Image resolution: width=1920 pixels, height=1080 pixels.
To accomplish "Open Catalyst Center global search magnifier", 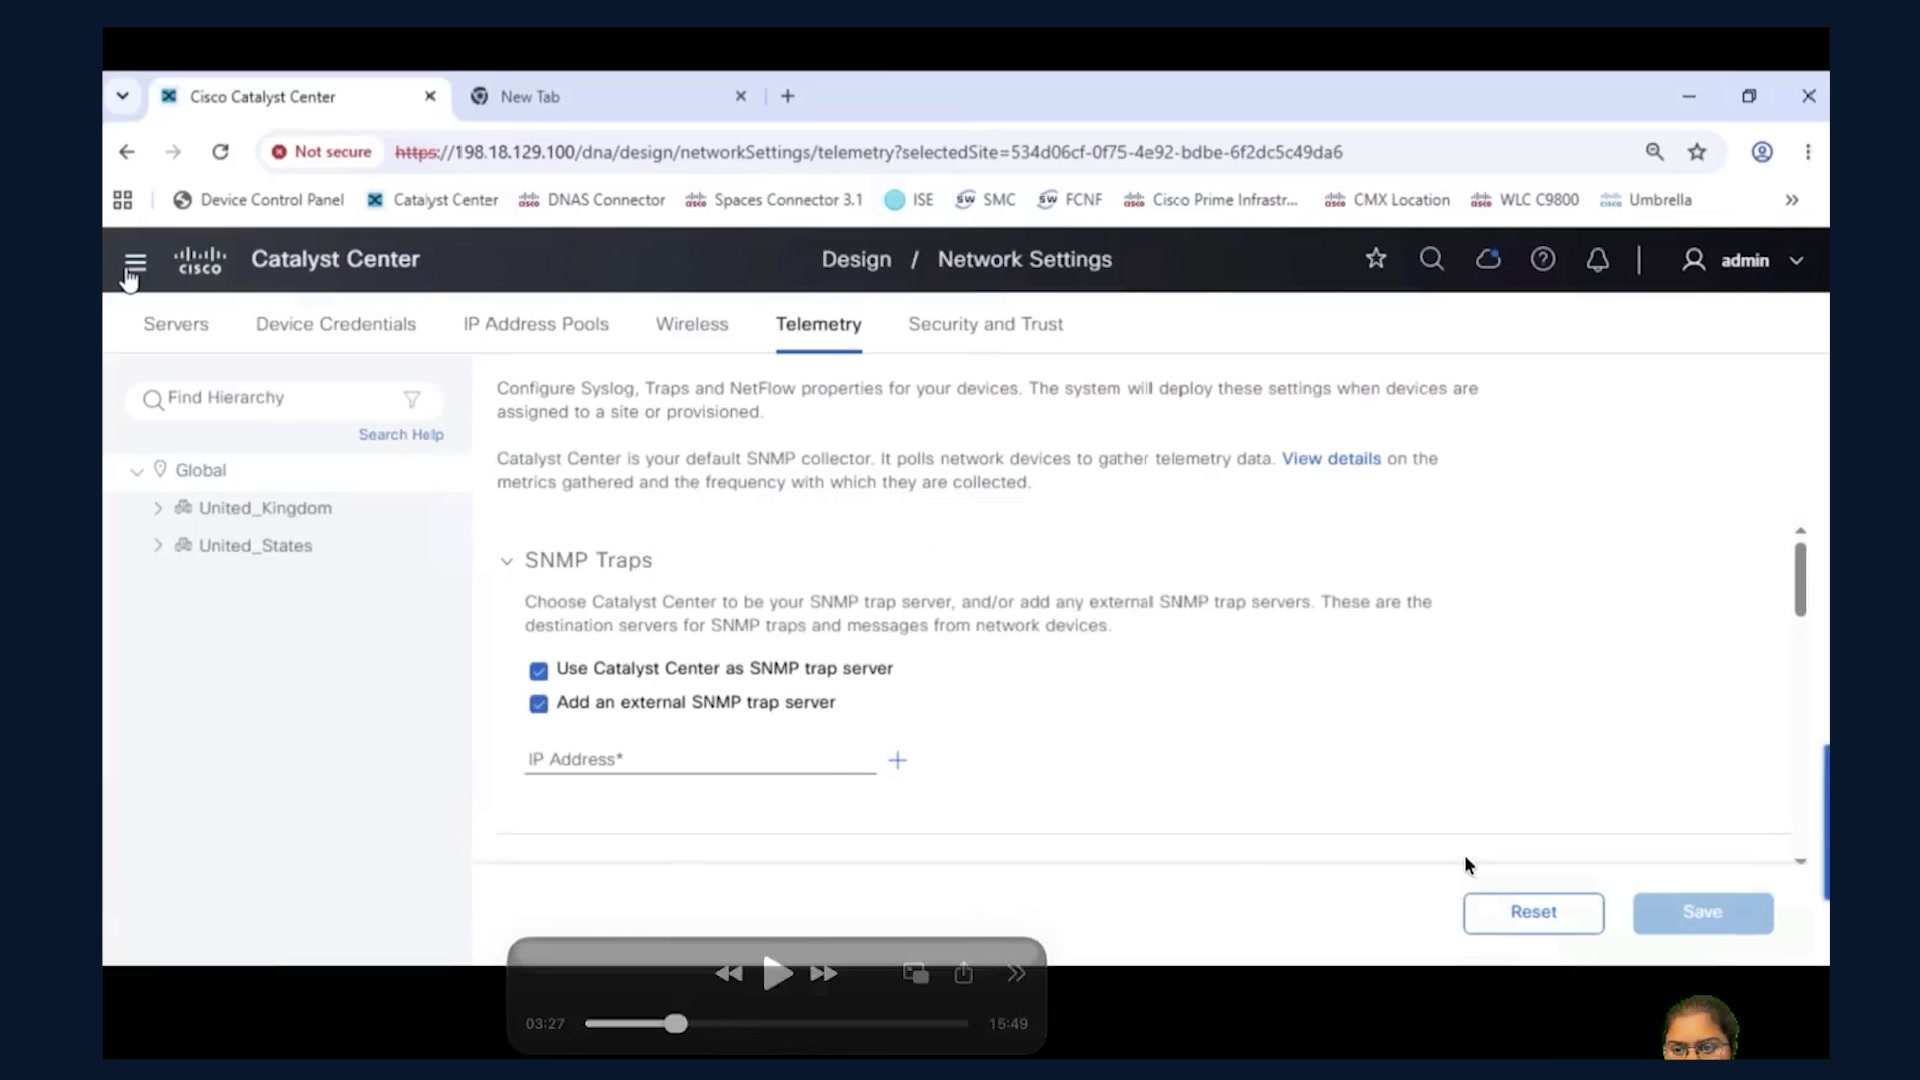I will tap(1432, 259).
